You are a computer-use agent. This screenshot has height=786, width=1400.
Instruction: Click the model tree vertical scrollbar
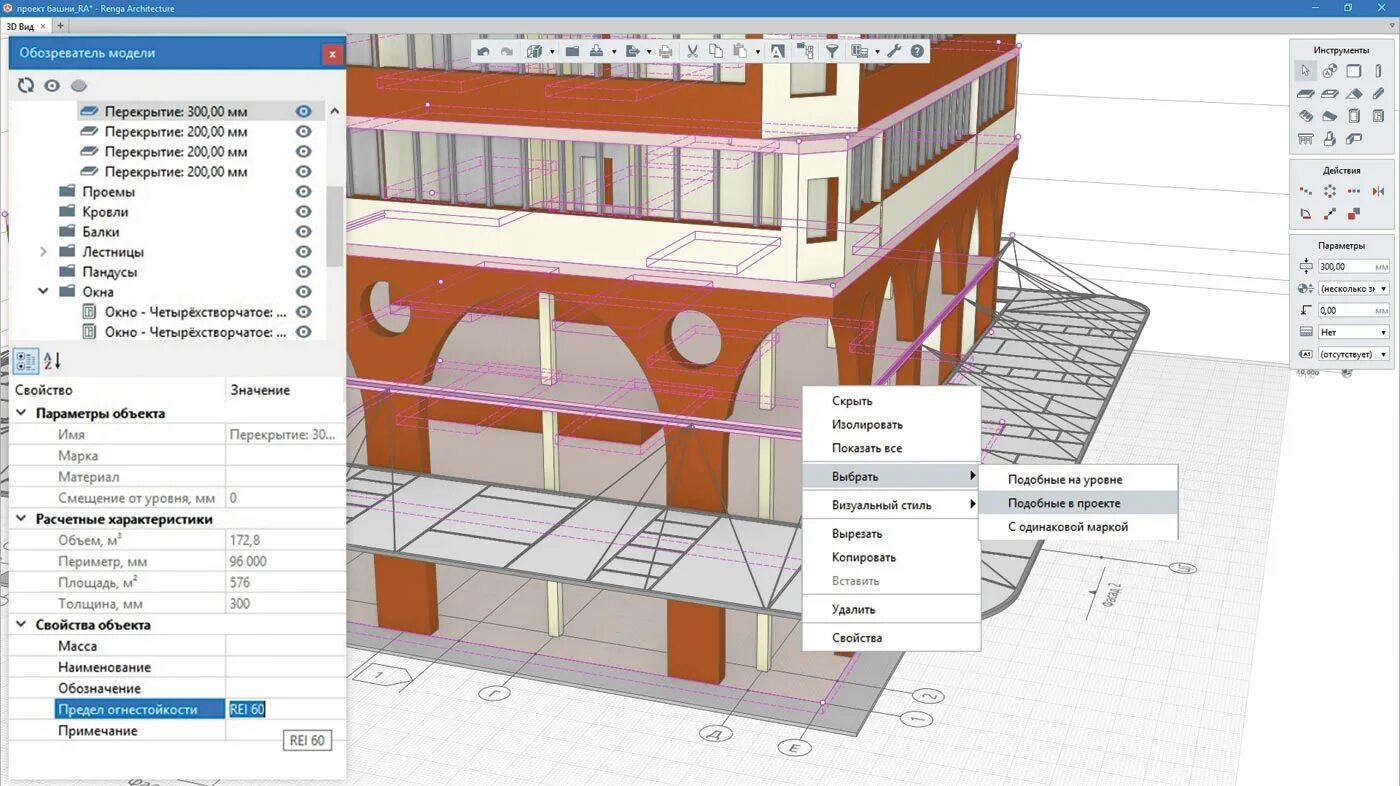click(334, 225)
